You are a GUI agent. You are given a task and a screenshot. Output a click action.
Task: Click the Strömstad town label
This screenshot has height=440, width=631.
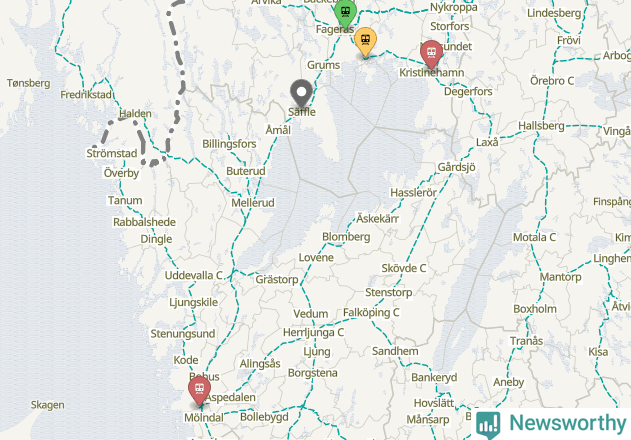(112, 153)
